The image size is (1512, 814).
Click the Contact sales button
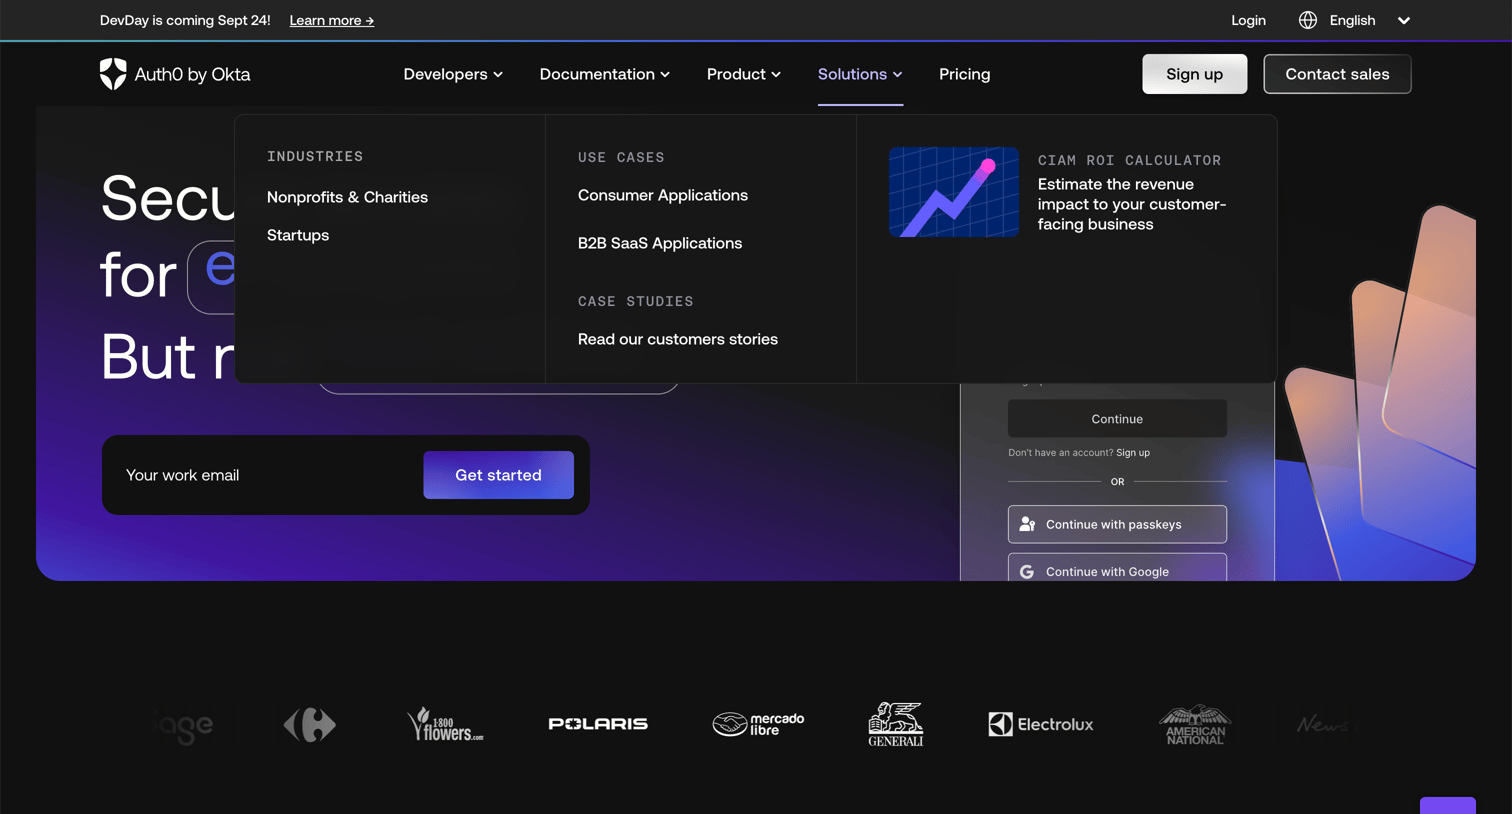point(1337,74)
